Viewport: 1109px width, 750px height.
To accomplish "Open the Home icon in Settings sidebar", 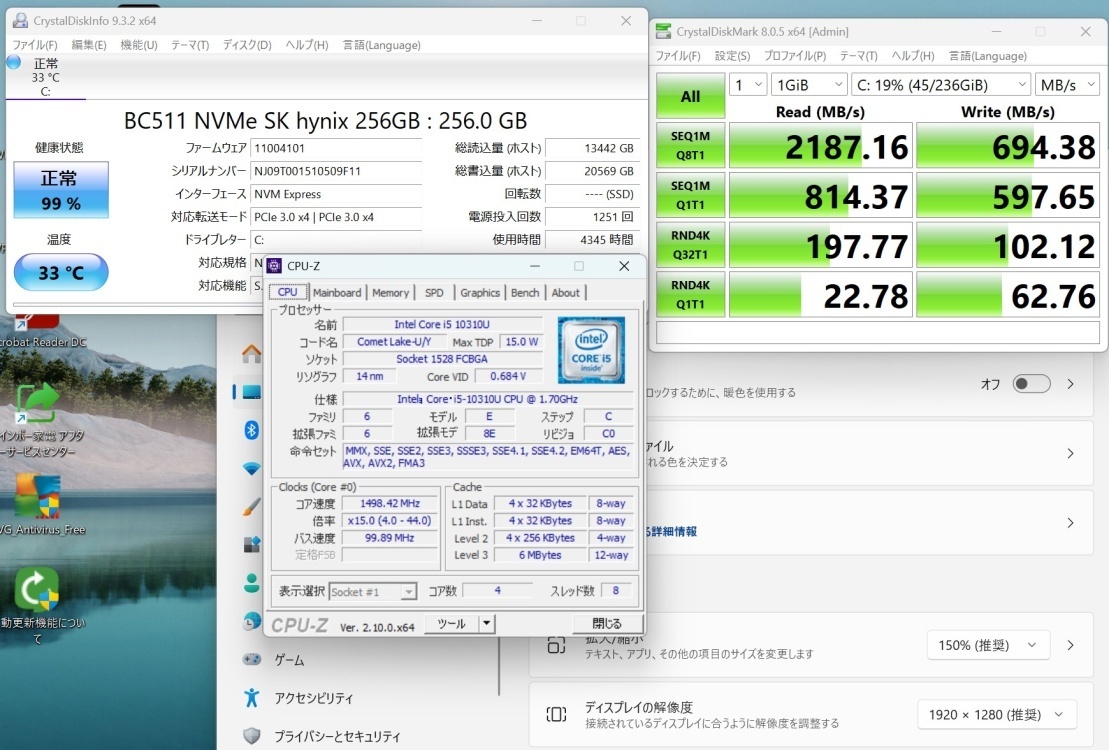I will click(x=252, y=354).
